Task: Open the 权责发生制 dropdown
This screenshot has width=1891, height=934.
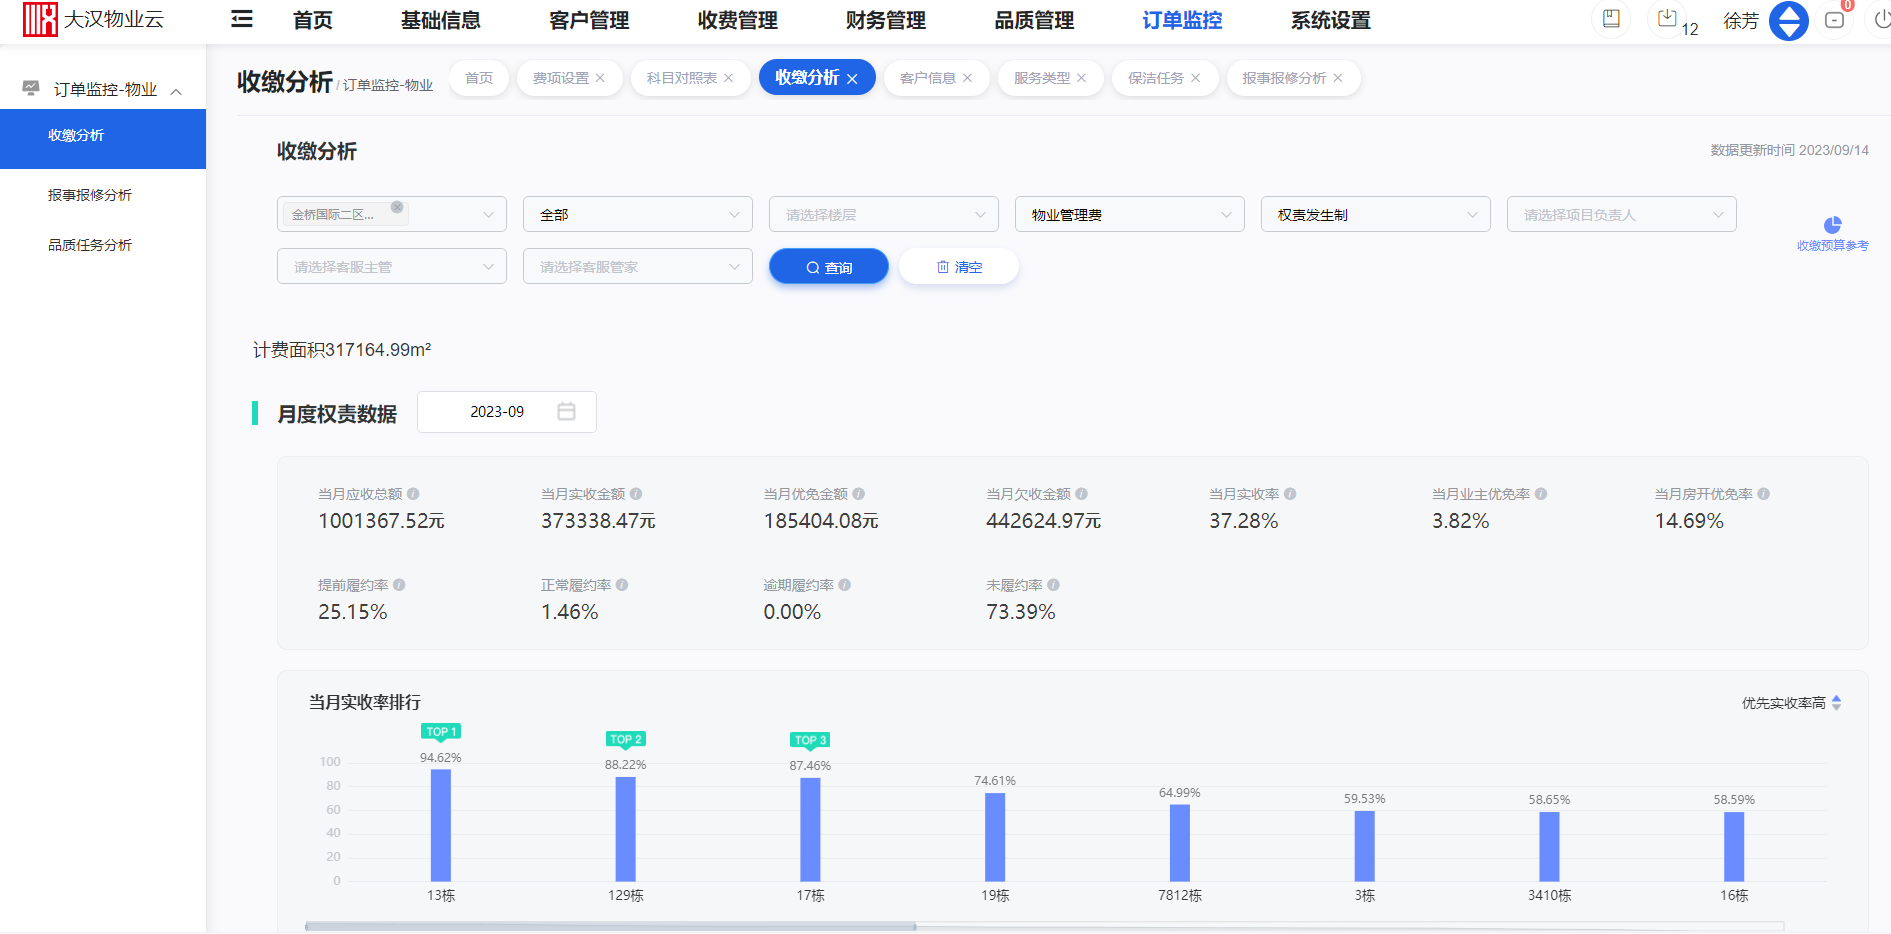Action: [1376, 214]
